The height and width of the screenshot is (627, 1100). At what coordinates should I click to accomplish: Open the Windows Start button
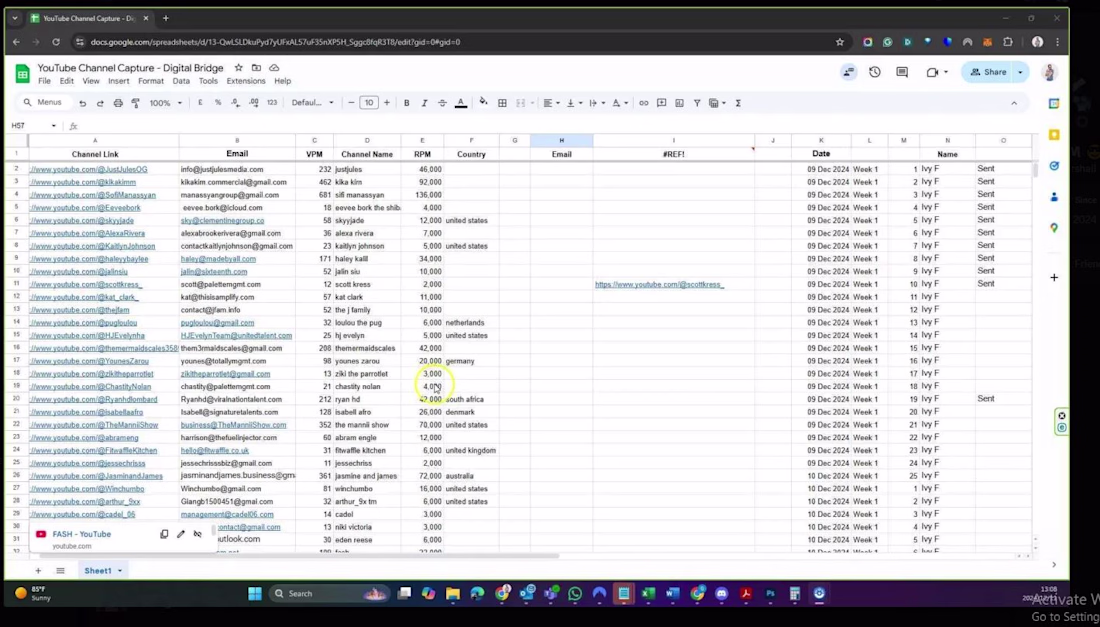click(x=255, y=593)
